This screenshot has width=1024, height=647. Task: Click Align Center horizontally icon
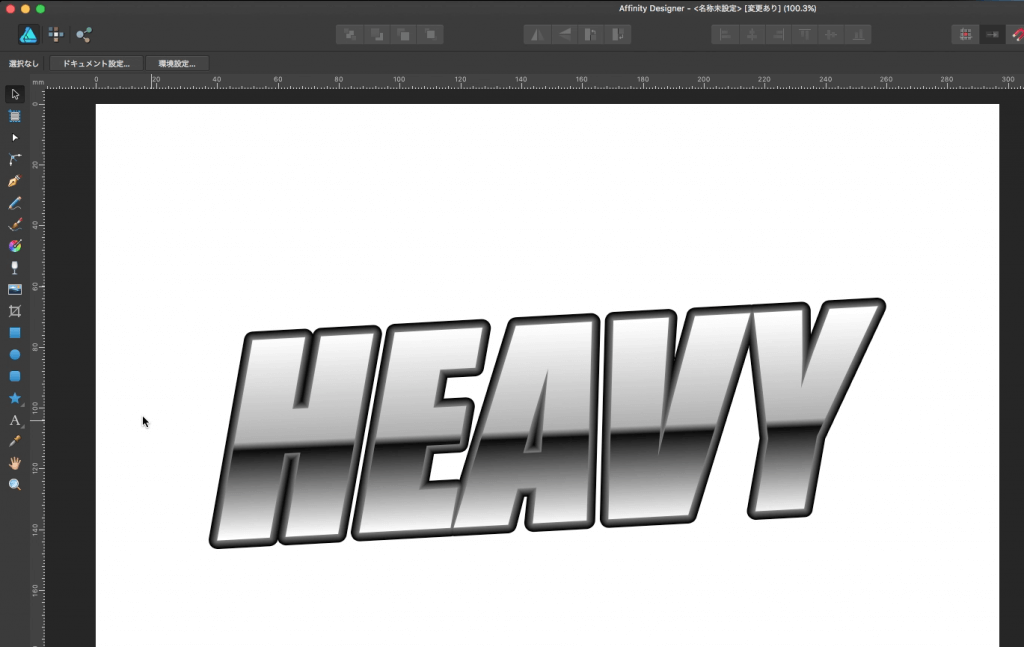(752, 35)
